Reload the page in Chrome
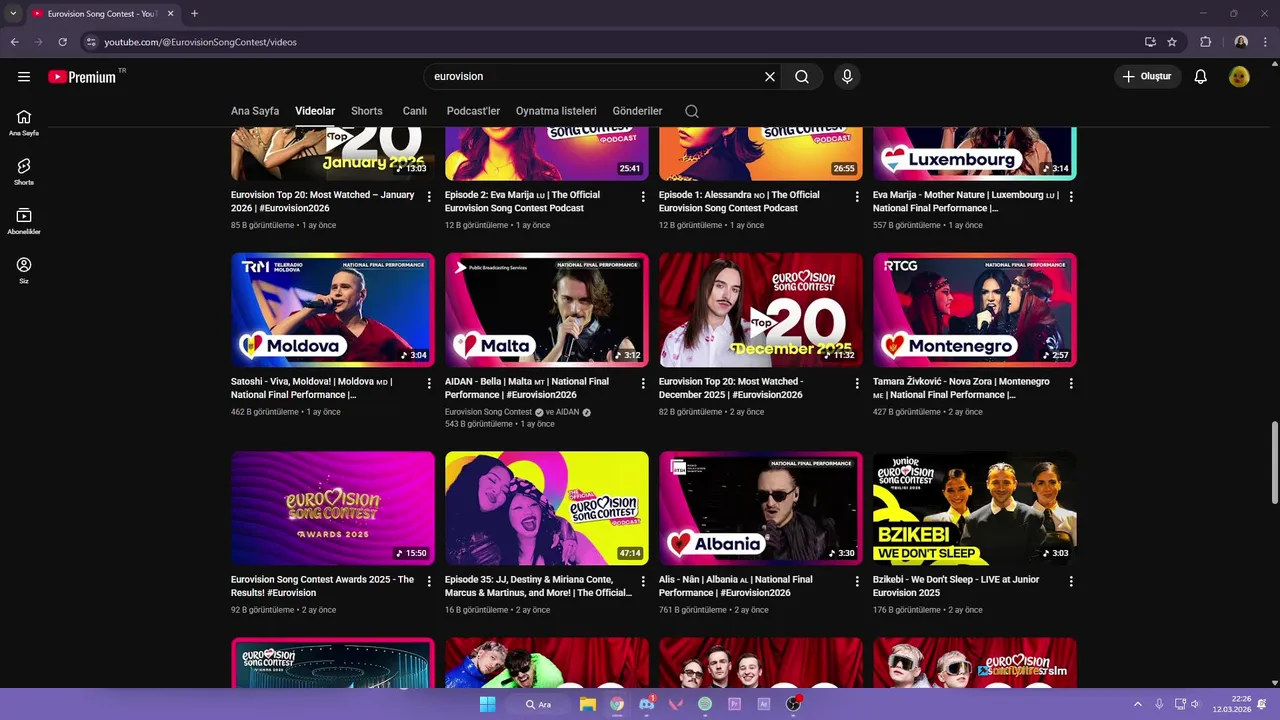The width and height of the screenshot is (1280, 720). 62,42
